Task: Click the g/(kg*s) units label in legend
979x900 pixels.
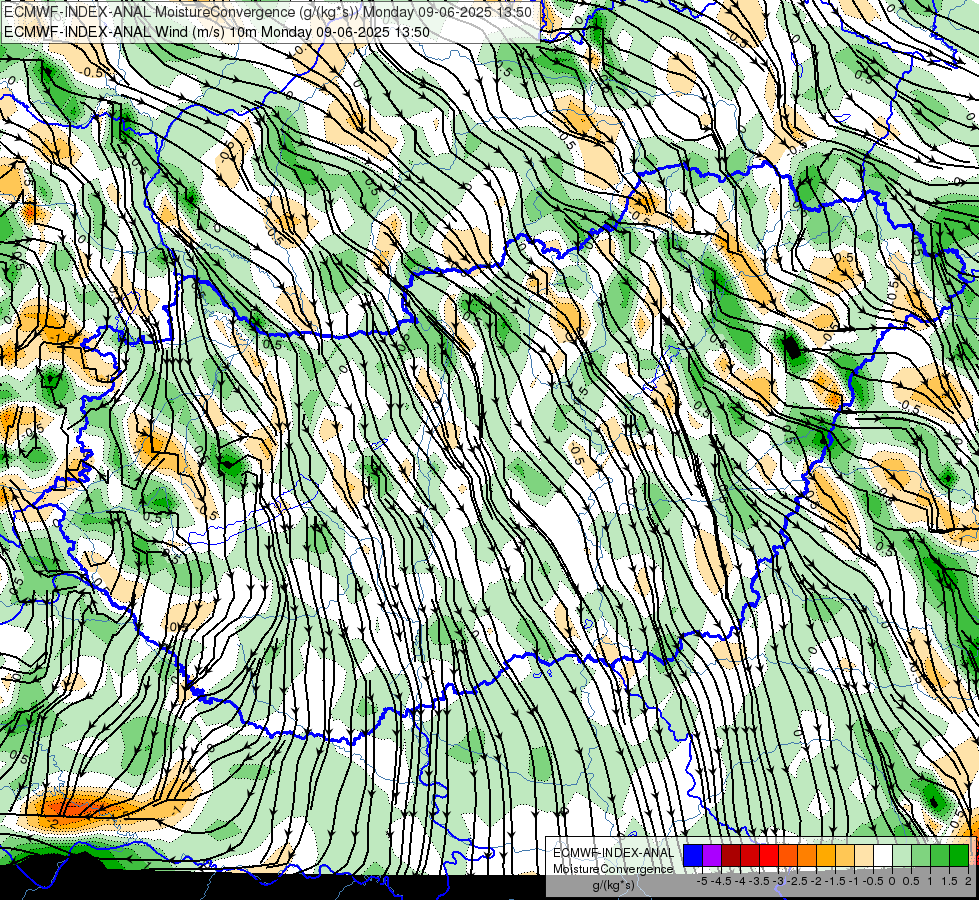Action: click(613, 886)
